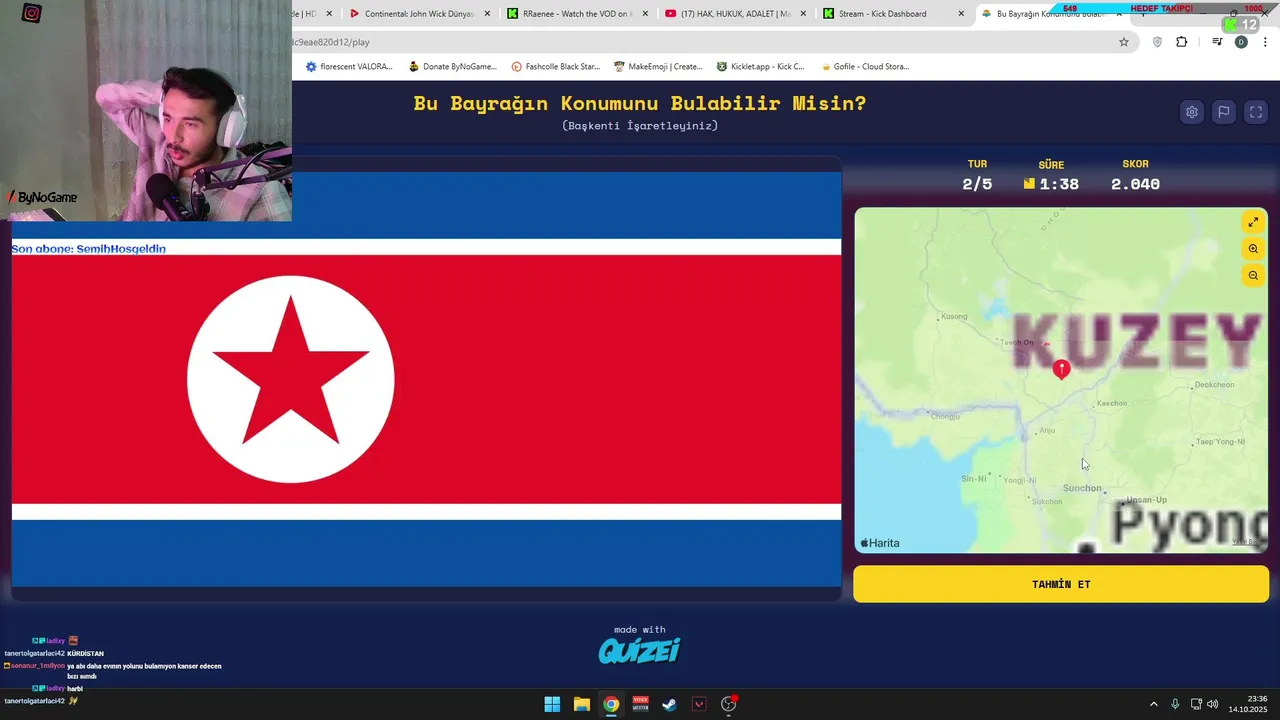Open the Chrome profile avatar

tap(1241, 42)
